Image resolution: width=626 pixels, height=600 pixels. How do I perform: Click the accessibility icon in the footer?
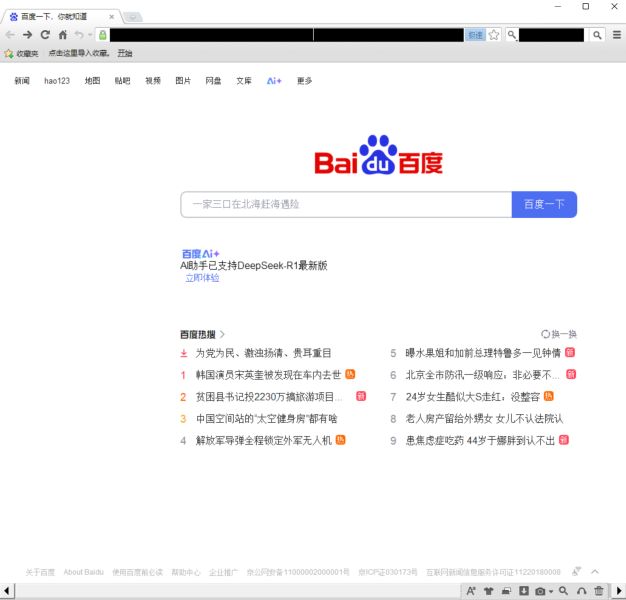click(x=576, y=572)
